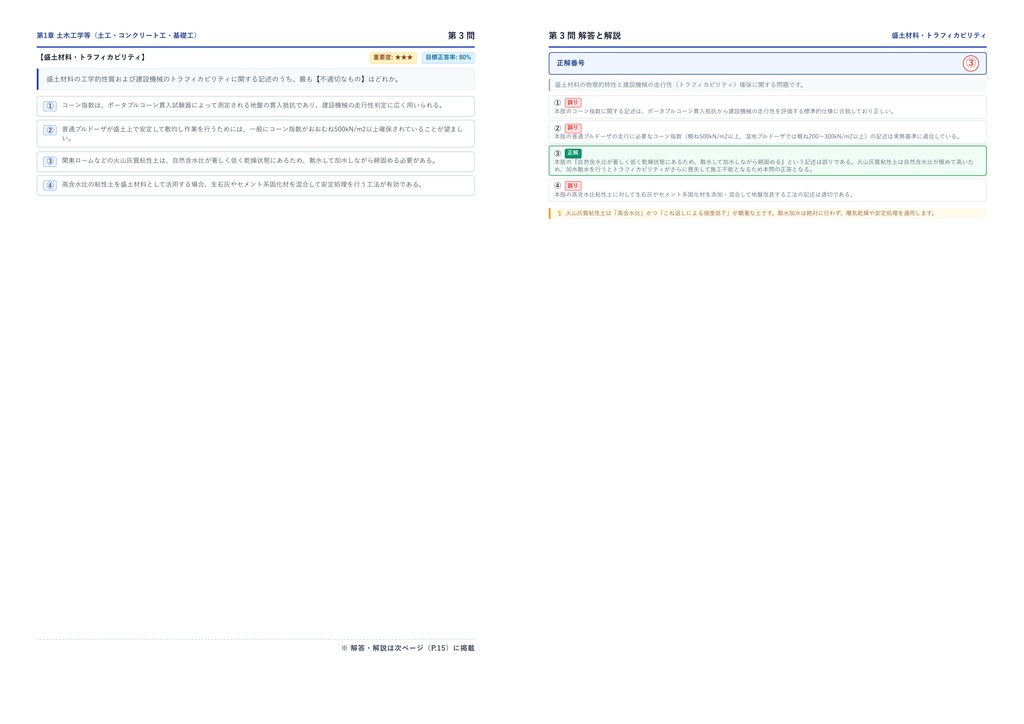Click the green 正解 tag on explanation ③
1024x724 pixels.
pos(573,153)
